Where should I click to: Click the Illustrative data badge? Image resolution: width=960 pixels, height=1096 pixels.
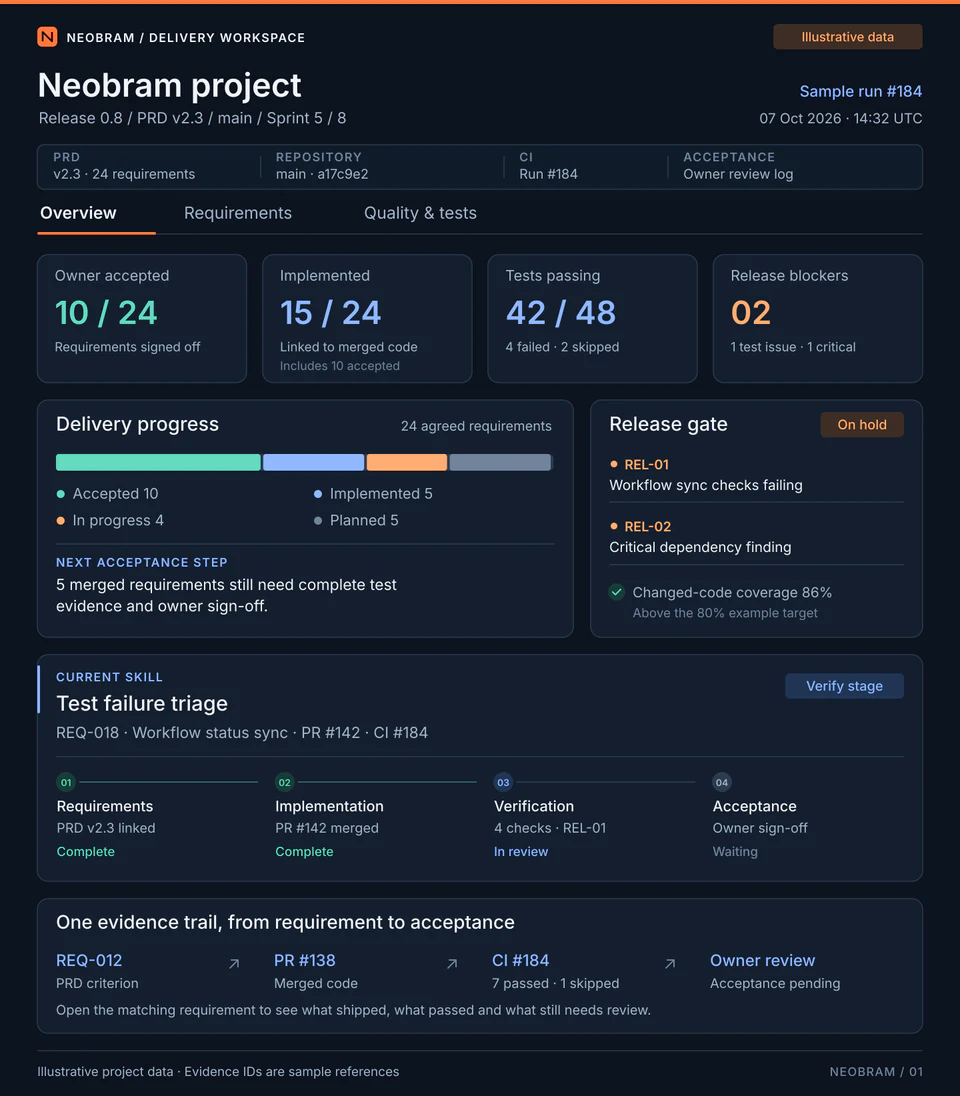click(847, 37)
